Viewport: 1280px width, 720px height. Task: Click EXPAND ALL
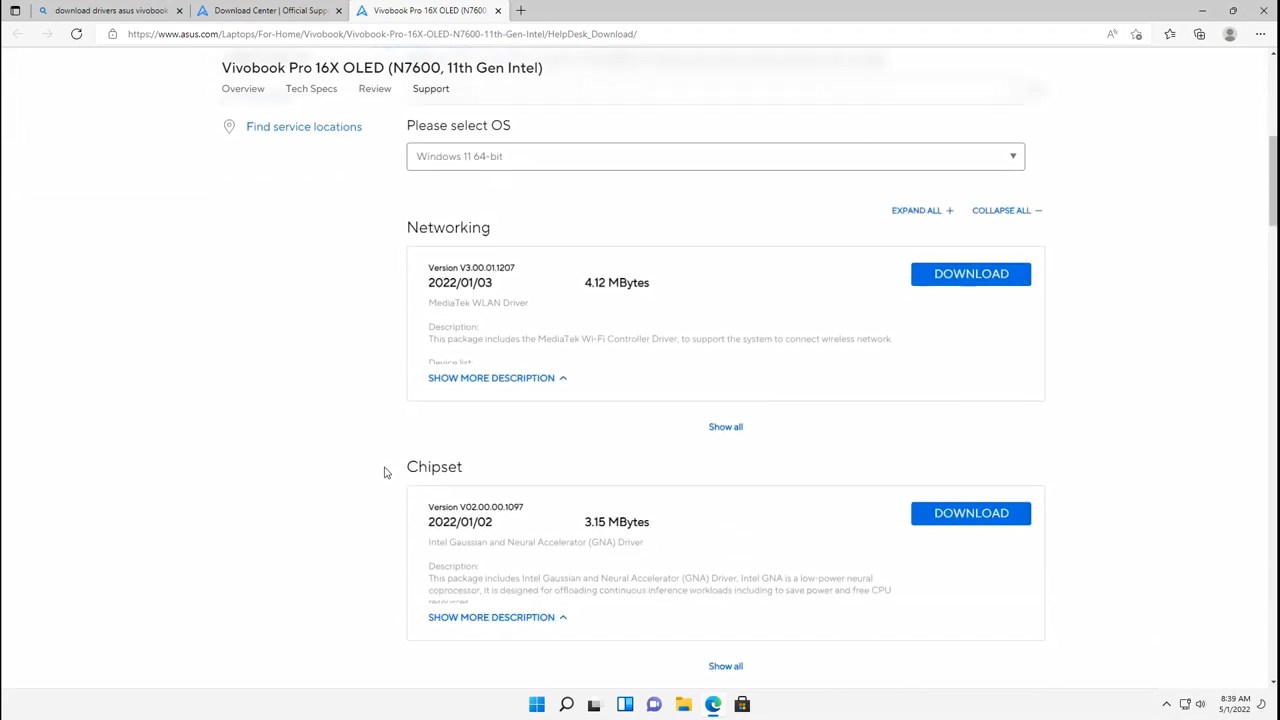(922, 211)
